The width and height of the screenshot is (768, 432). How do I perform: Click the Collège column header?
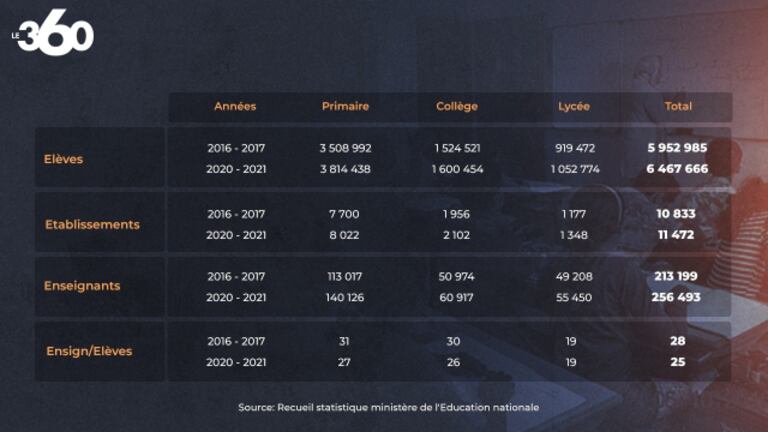point(457,106)
